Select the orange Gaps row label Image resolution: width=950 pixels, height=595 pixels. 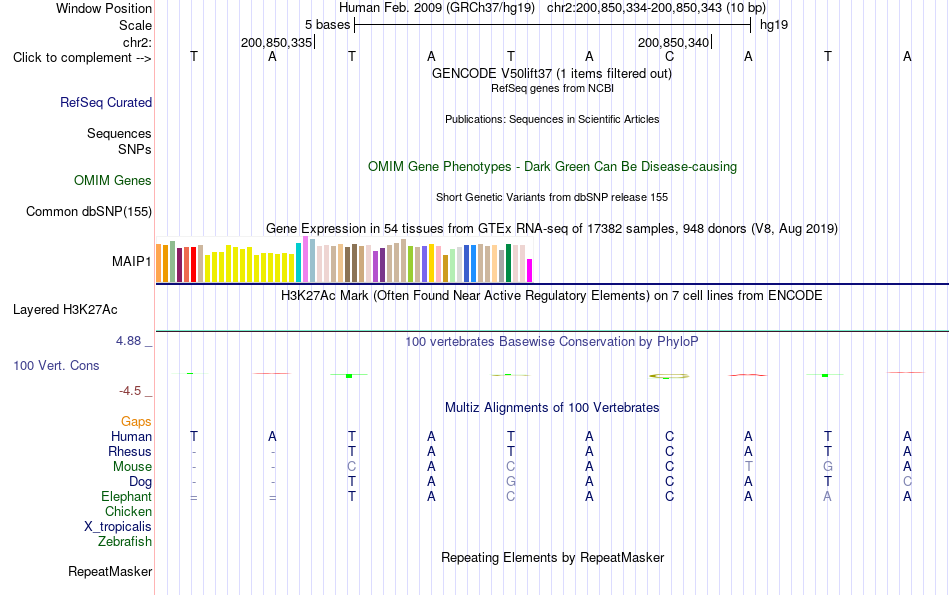point(136,421)
